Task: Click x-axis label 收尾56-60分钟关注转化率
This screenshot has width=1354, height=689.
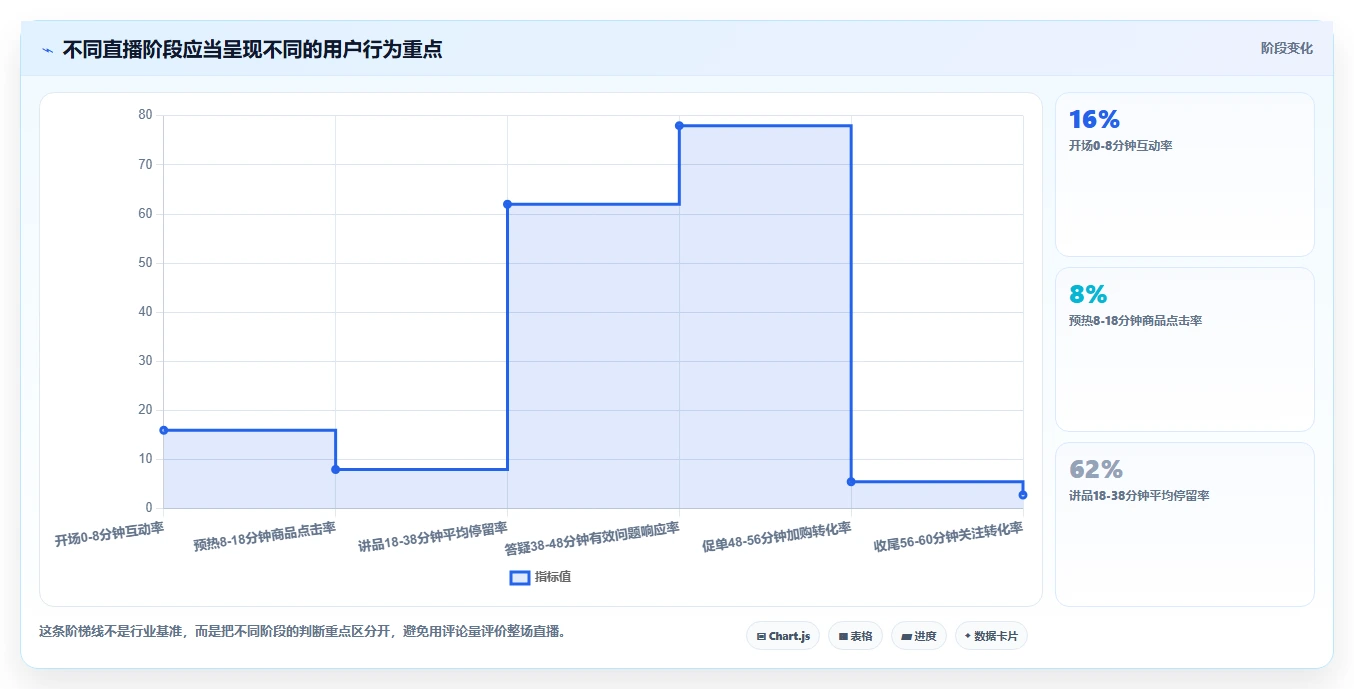Action: tap(949, 536)
